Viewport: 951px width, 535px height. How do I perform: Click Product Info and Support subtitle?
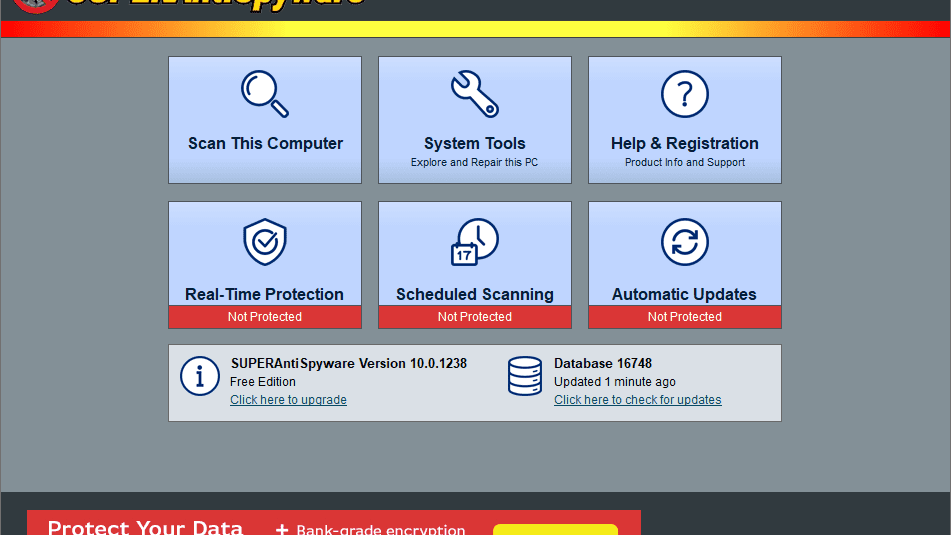tap(685, 162)
